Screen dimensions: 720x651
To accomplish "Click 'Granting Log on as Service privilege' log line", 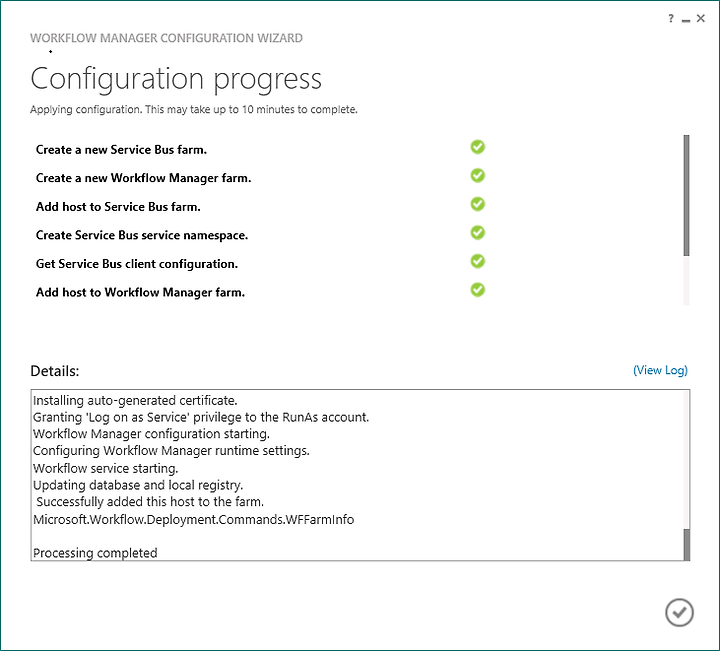I will pyautogui.click(x=201, y=417).
